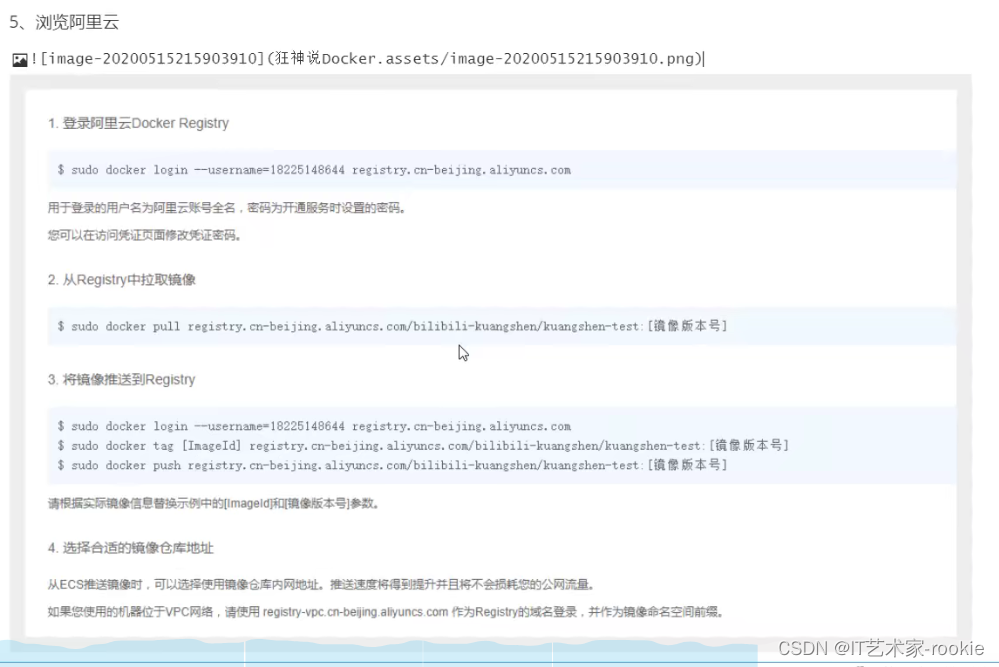Click the heading '1. 登录阿里云Docker Registry'
This screenshot has width=999, height=667.
pyautogui.click(x=138, y=123)
